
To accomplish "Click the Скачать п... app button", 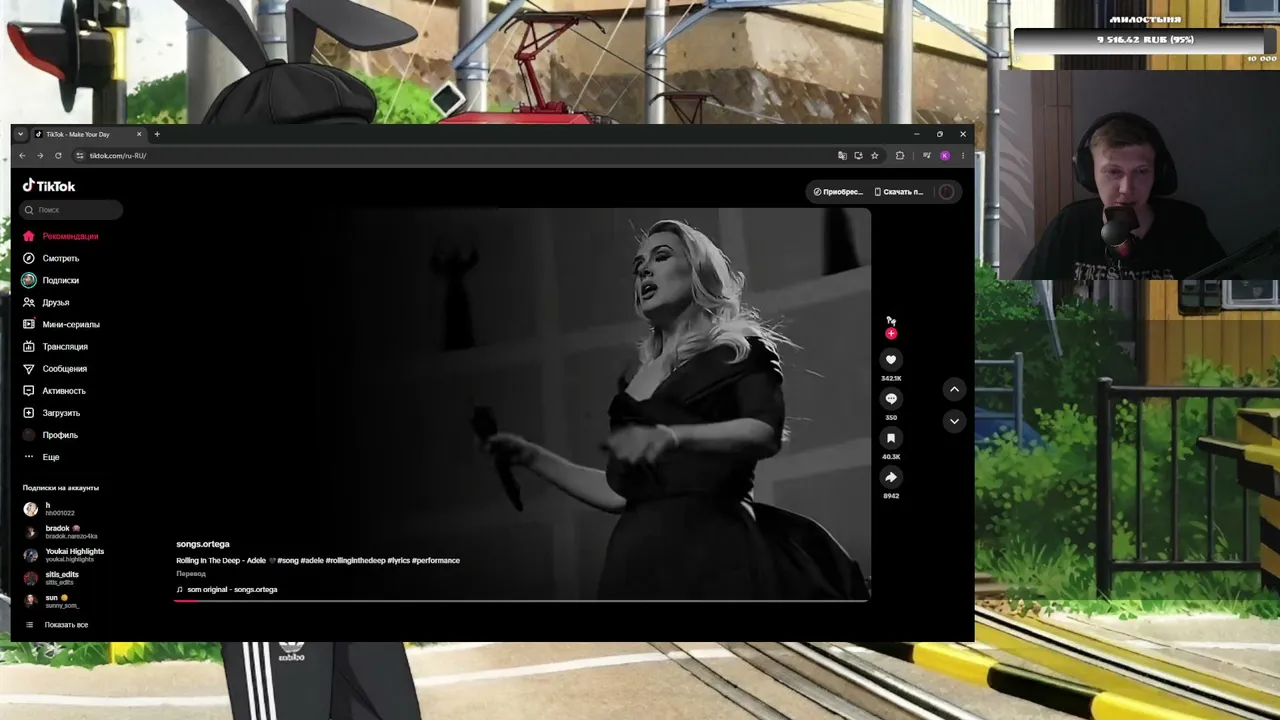I will pos(899,192).
